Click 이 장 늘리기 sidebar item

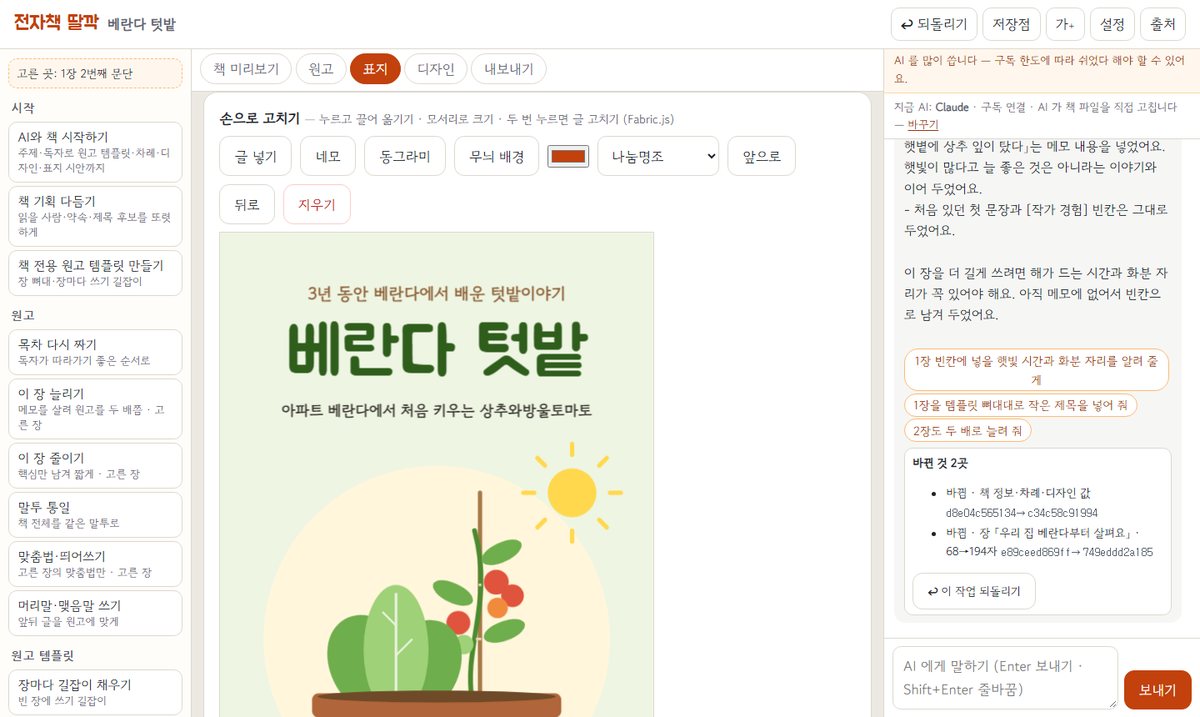pos(95,409)
